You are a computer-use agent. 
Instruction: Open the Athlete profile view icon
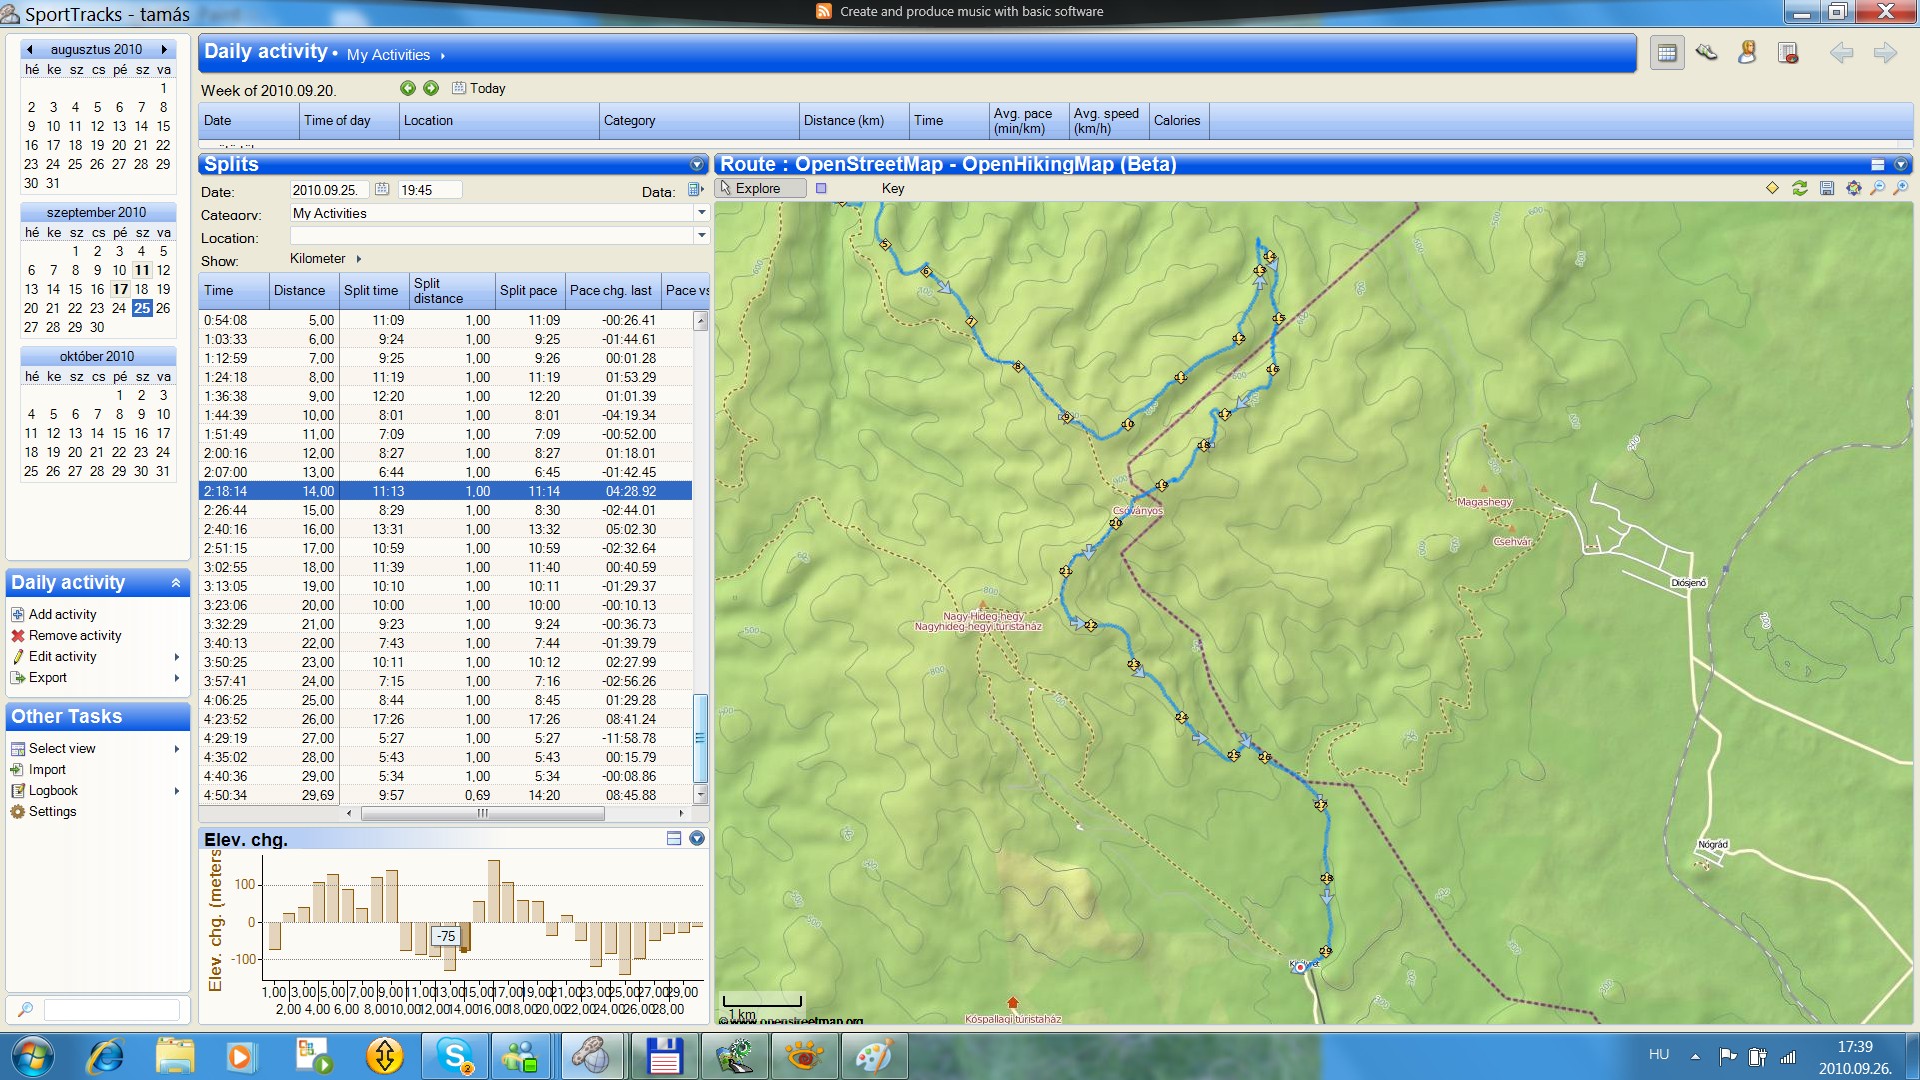[1747, 53]
